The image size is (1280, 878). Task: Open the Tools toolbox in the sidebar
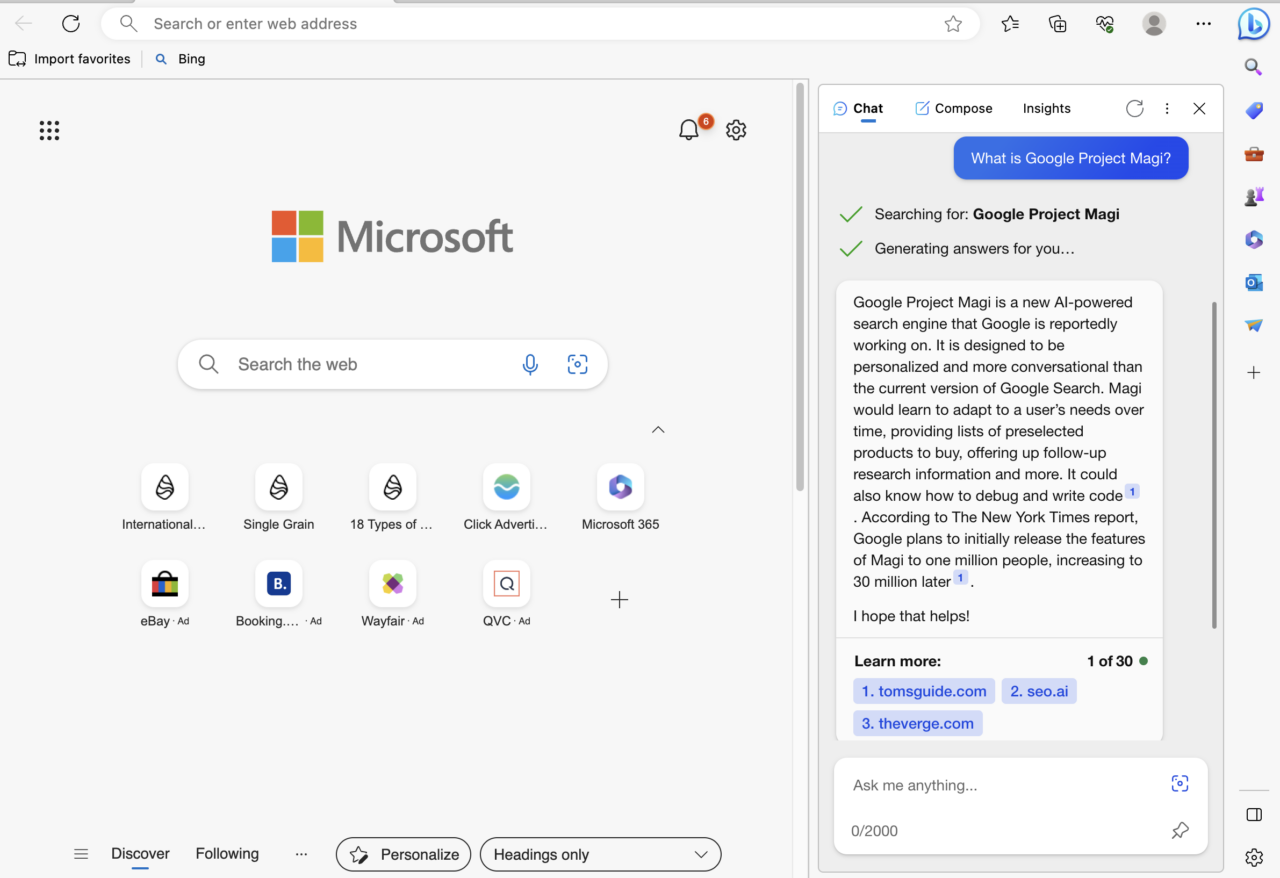coord(1253,153)
